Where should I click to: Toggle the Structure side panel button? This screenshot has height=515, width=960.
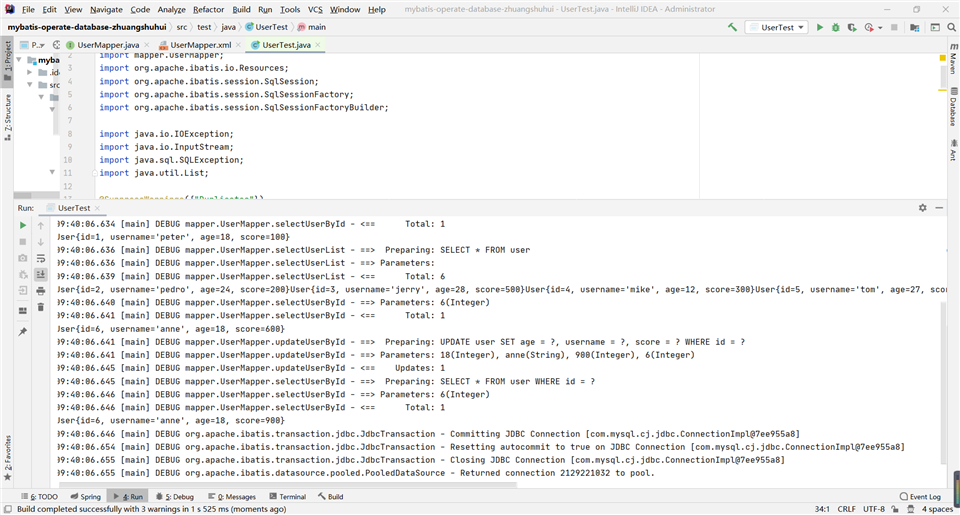click(7, 118)
